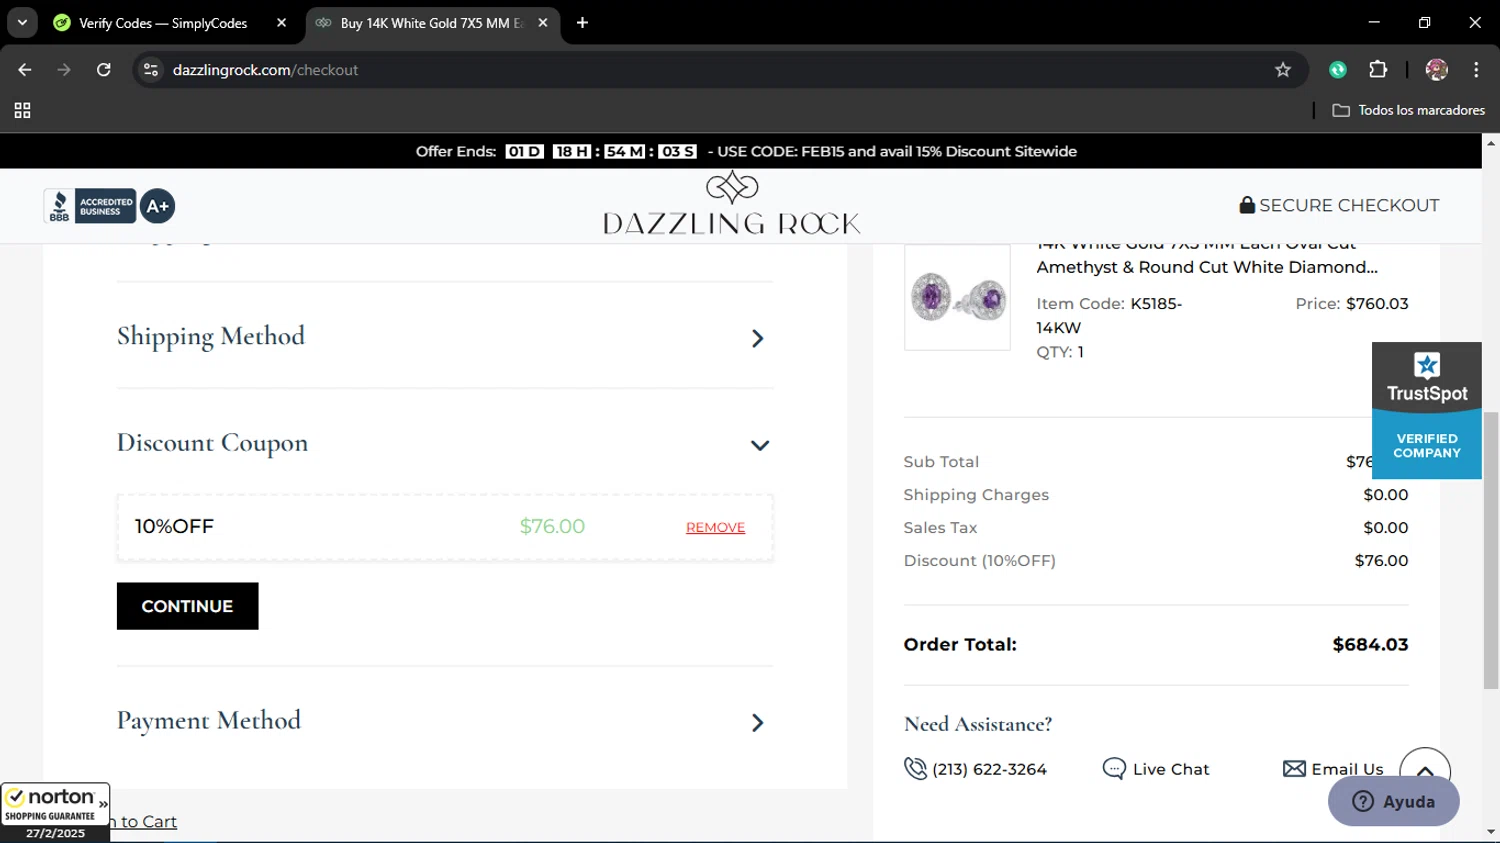Open a new browser tab
Image resolution: width=1500 pixels, height=843 pixels.
(582, 23)
